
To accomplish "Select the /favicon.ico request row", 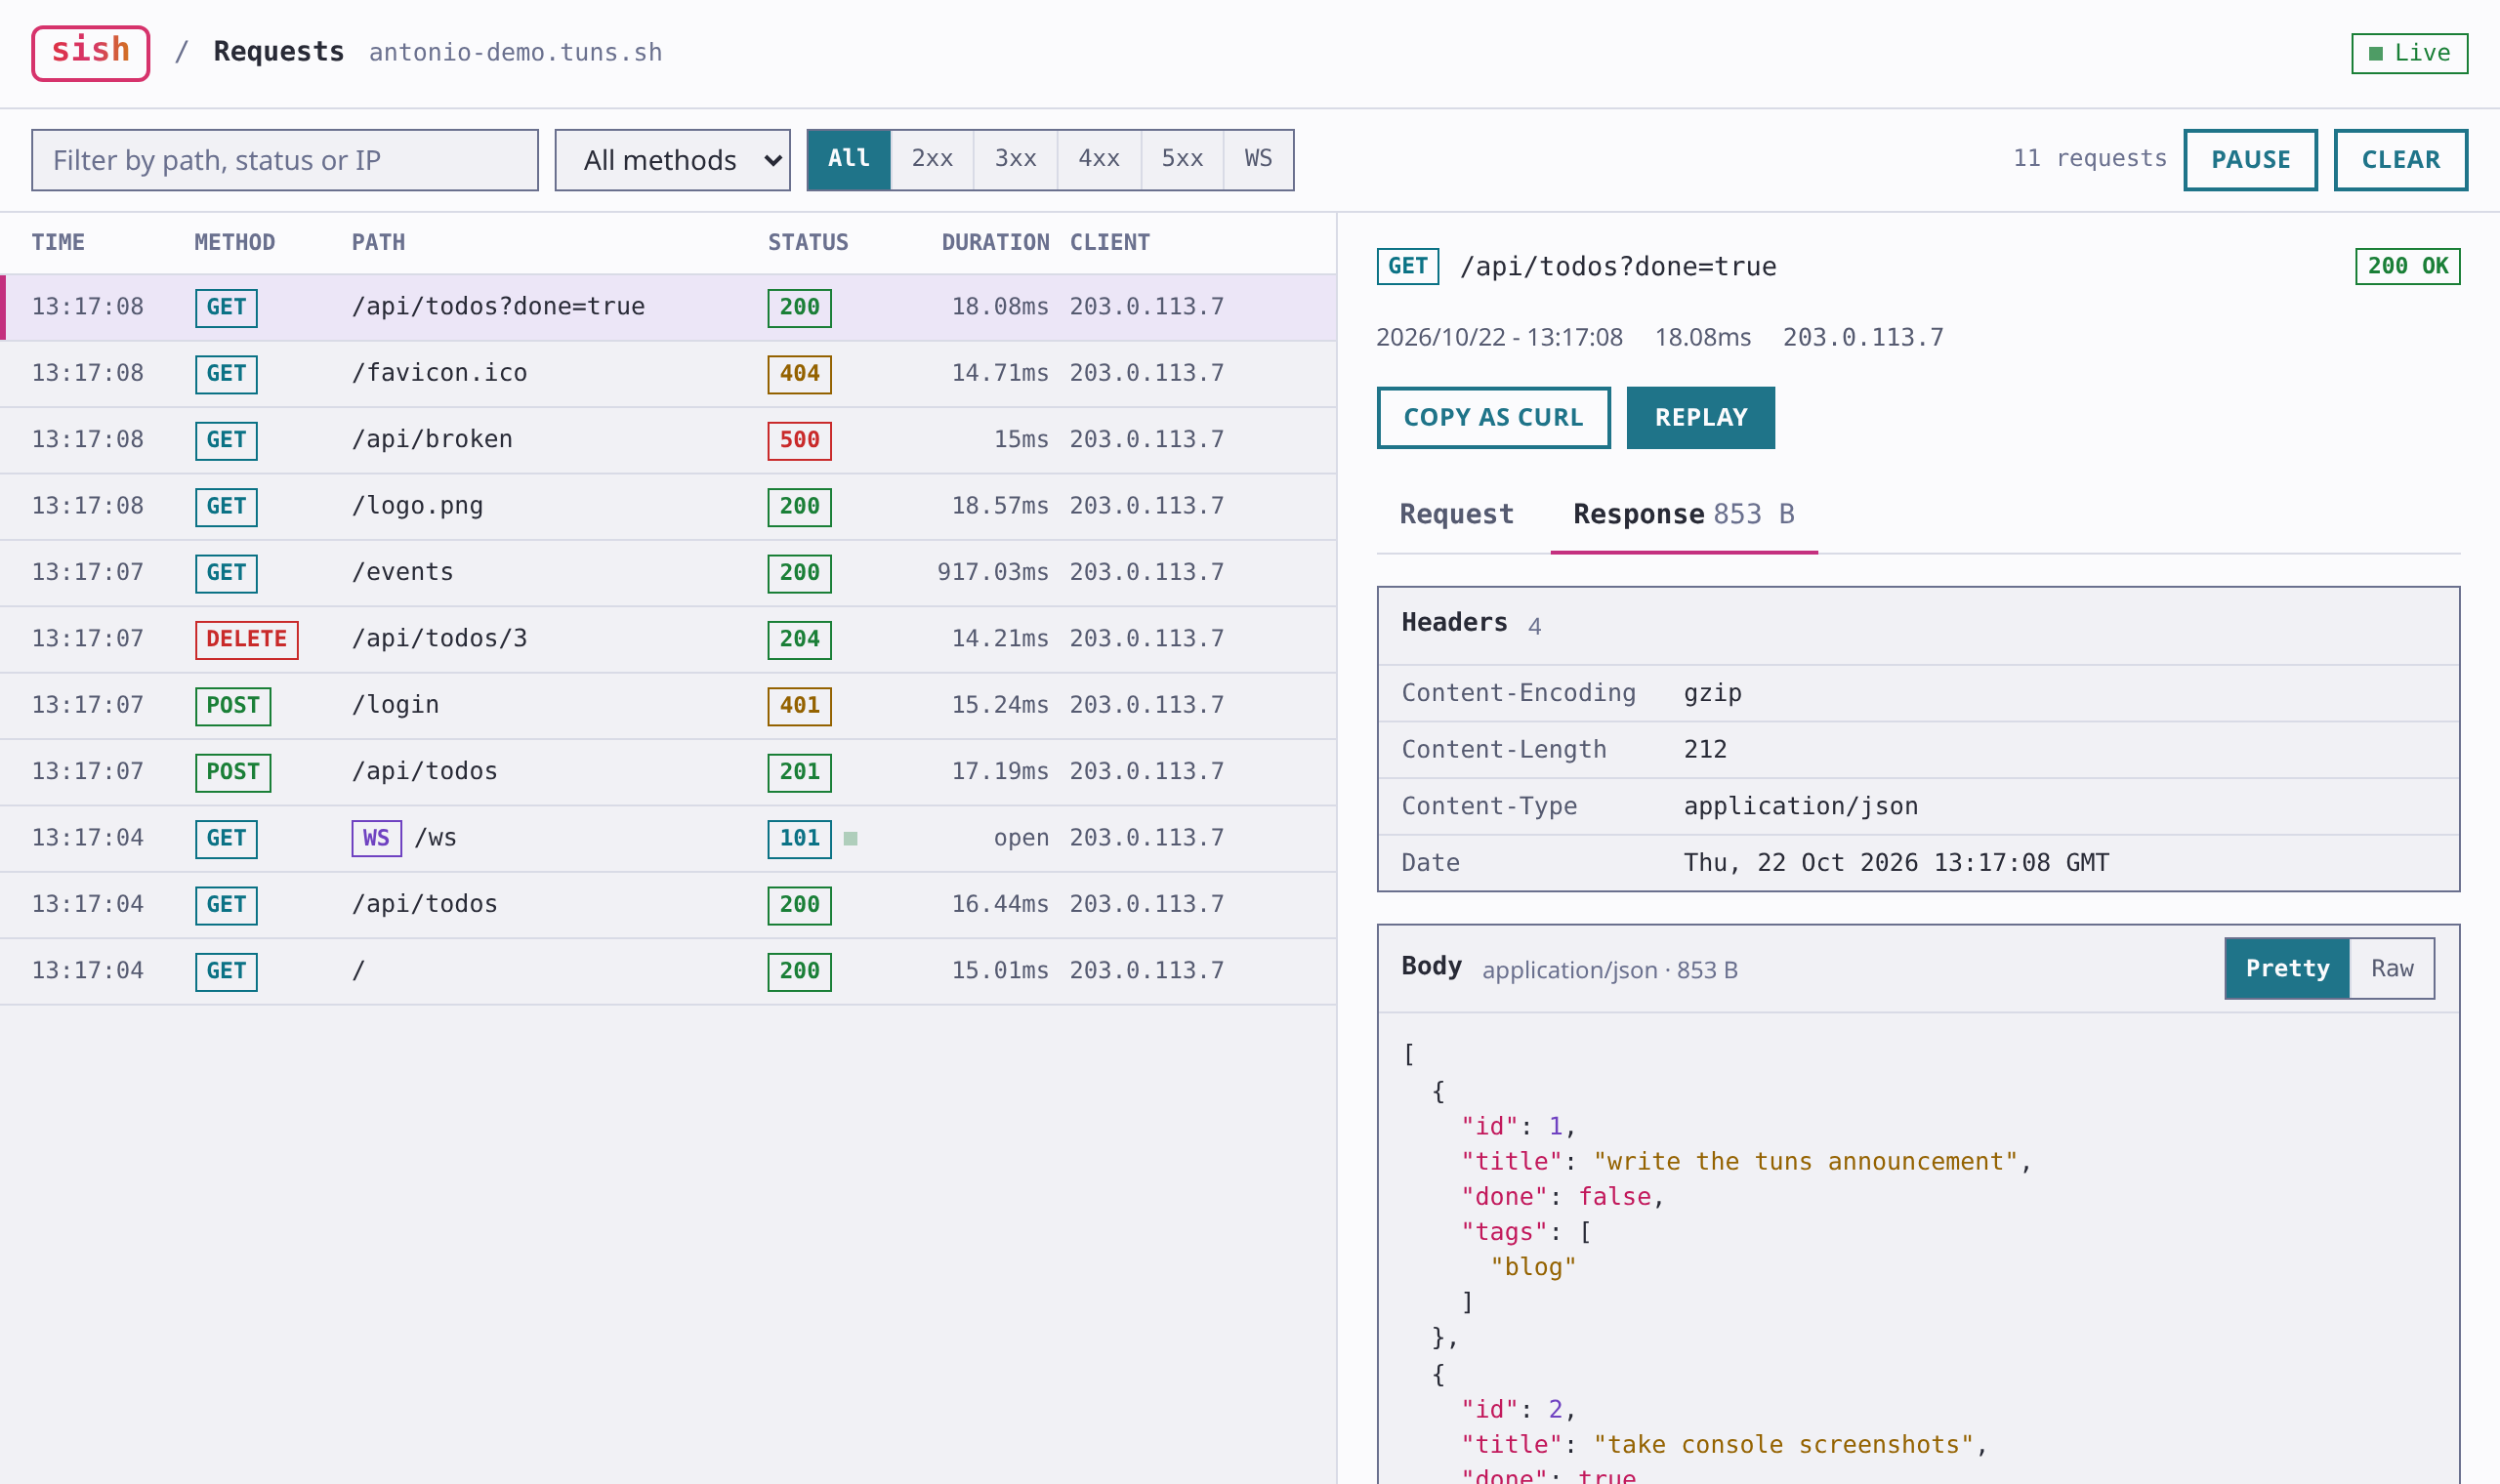I will pos(668,374).
